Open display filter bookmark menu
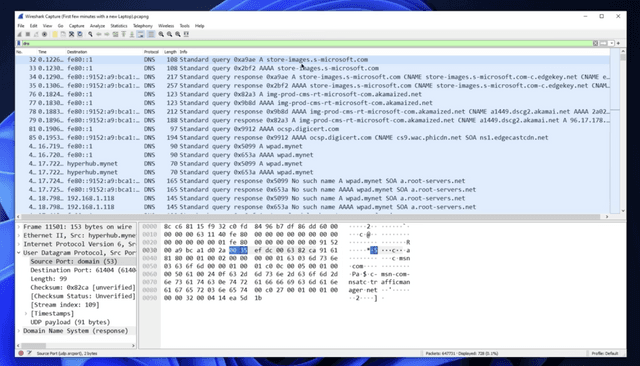Screen dimensions: 640x366 click(x=19, y=43)
